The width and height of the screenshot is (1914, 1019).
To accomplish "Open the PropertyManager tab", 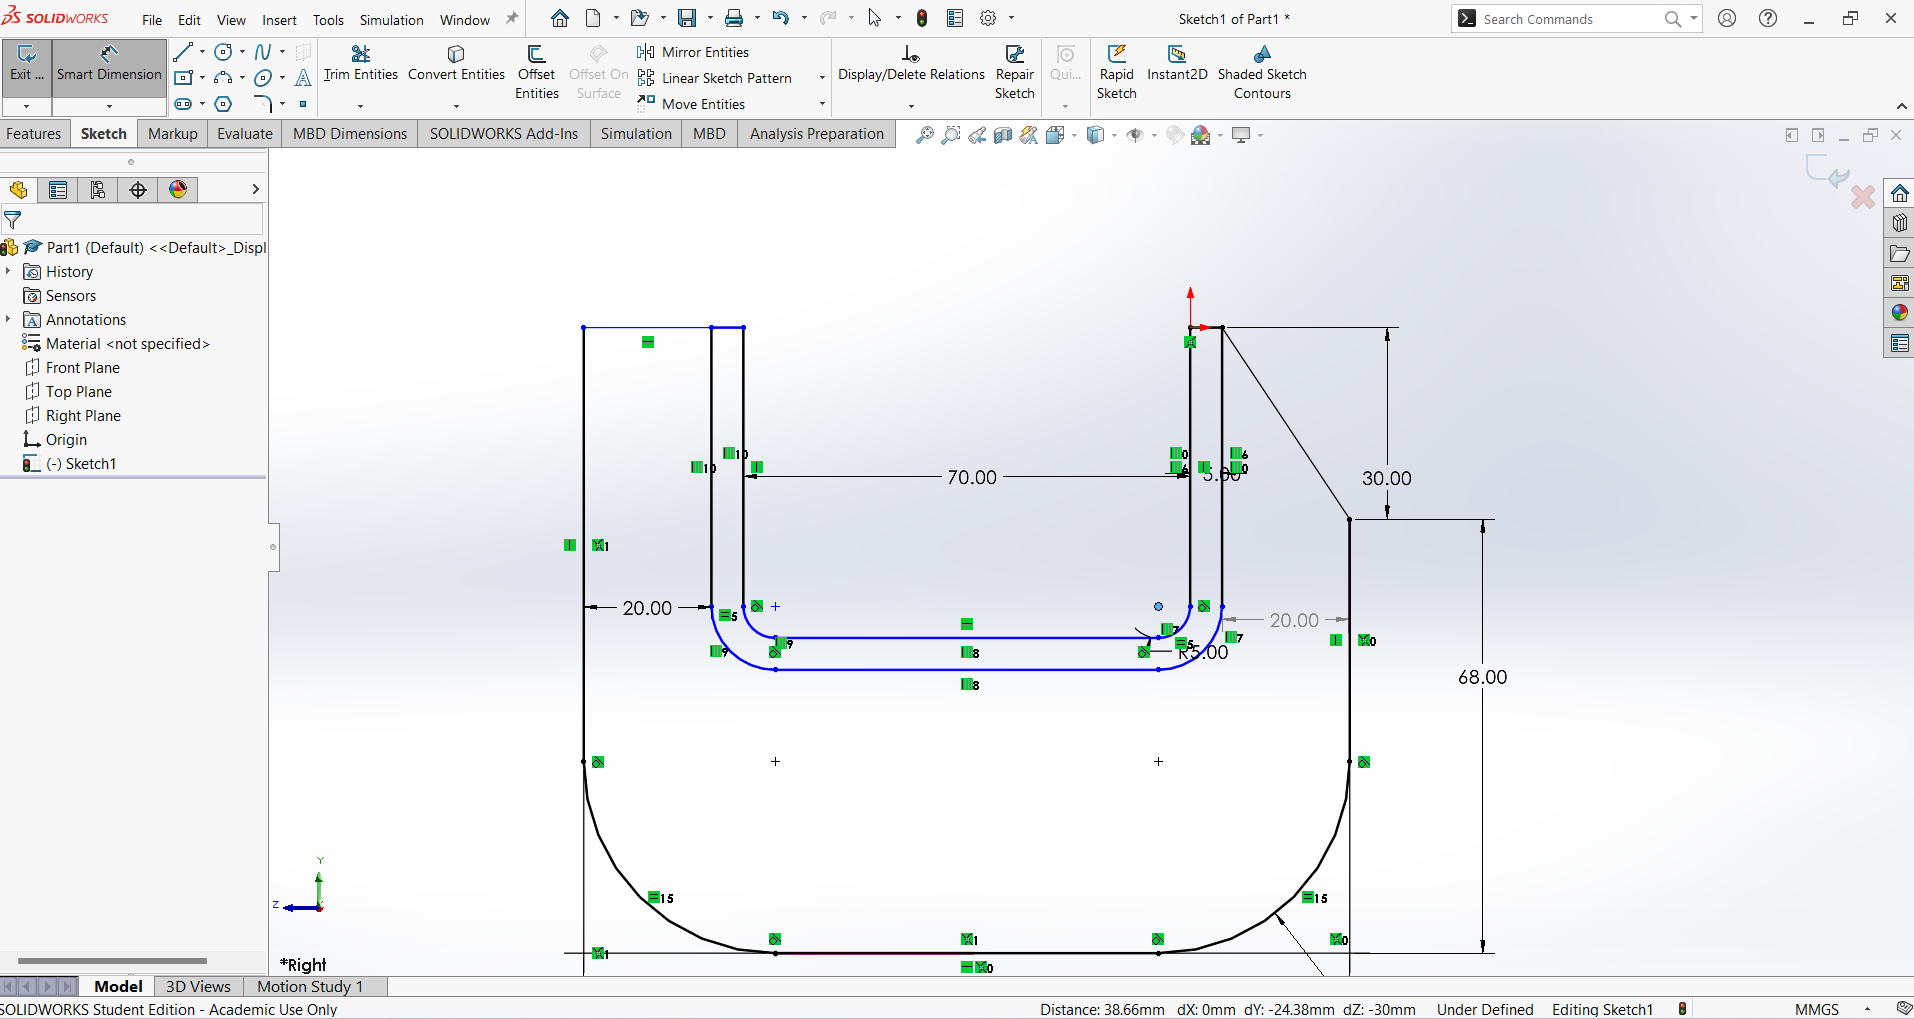I will (x=58, y=190).
